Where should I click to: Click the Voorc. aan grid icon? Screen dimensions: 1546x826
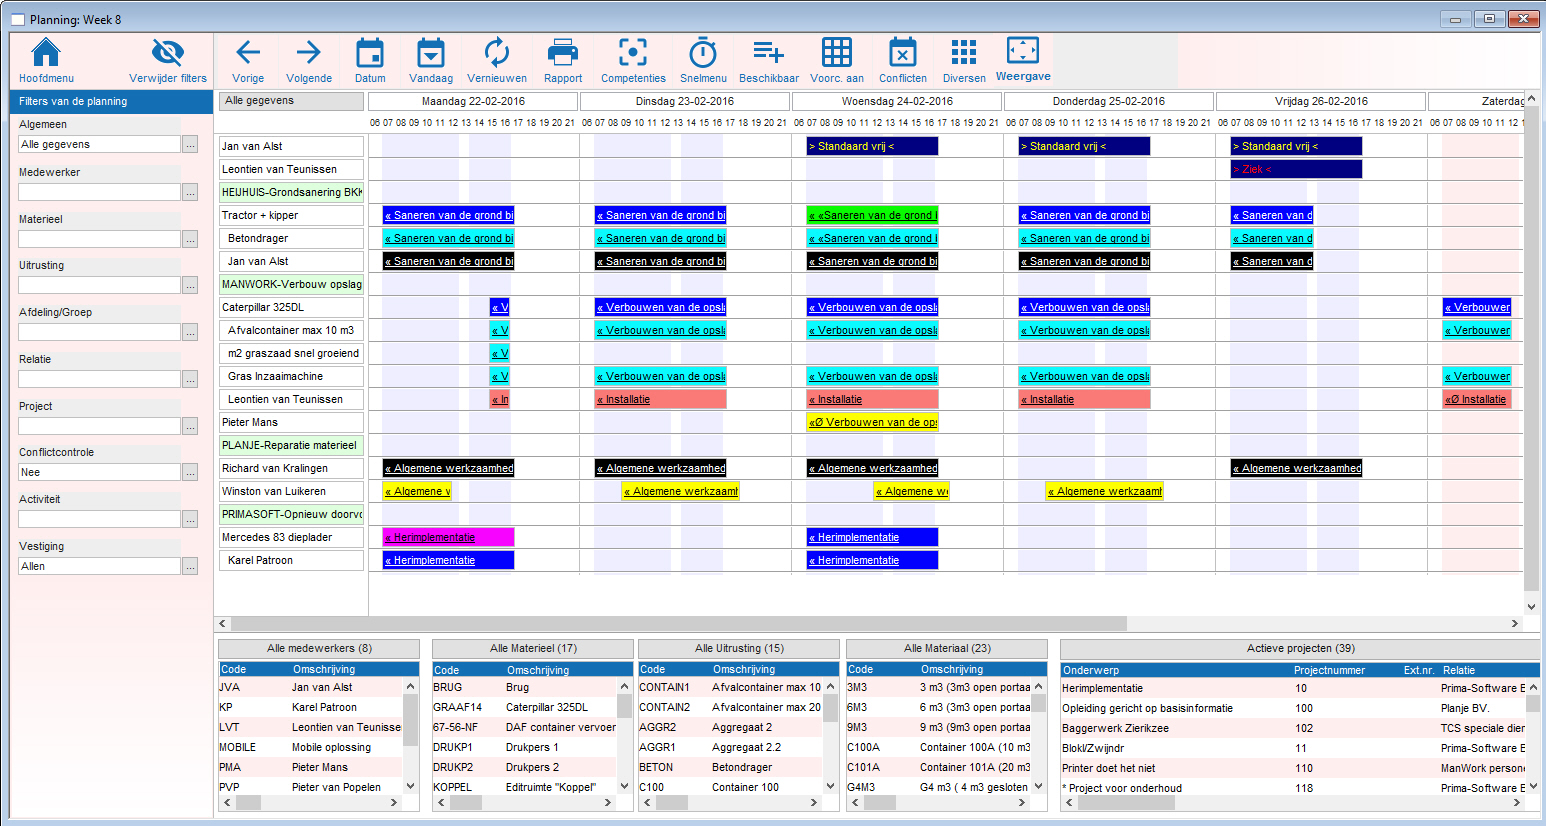click(x=837, y=53)
